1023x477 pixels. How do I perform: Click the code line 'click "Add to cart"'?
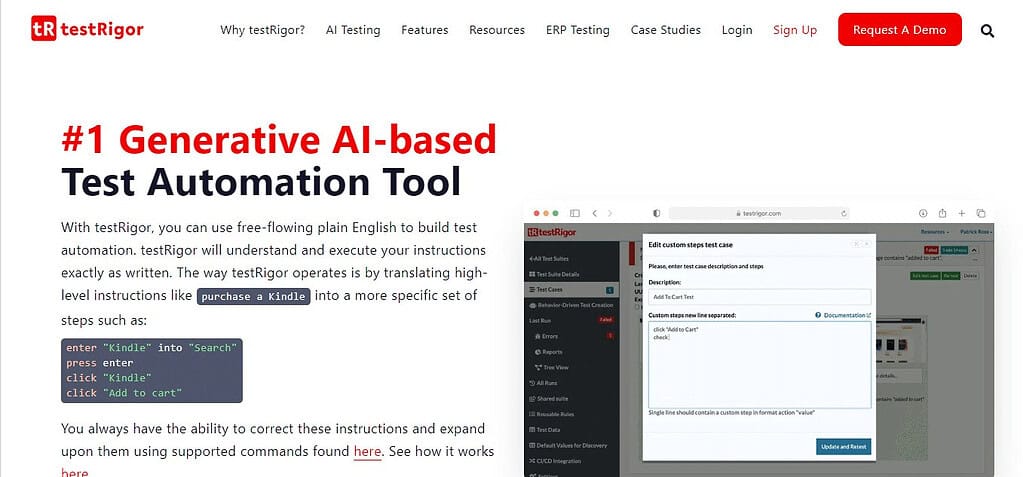123,393
